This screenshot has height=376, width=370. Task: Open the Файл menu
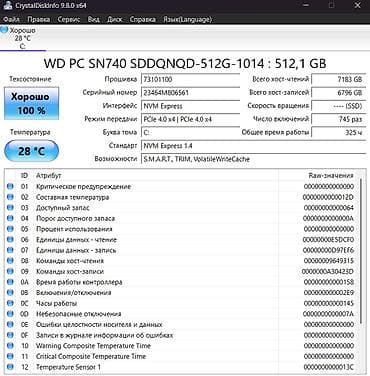(11, 19)
